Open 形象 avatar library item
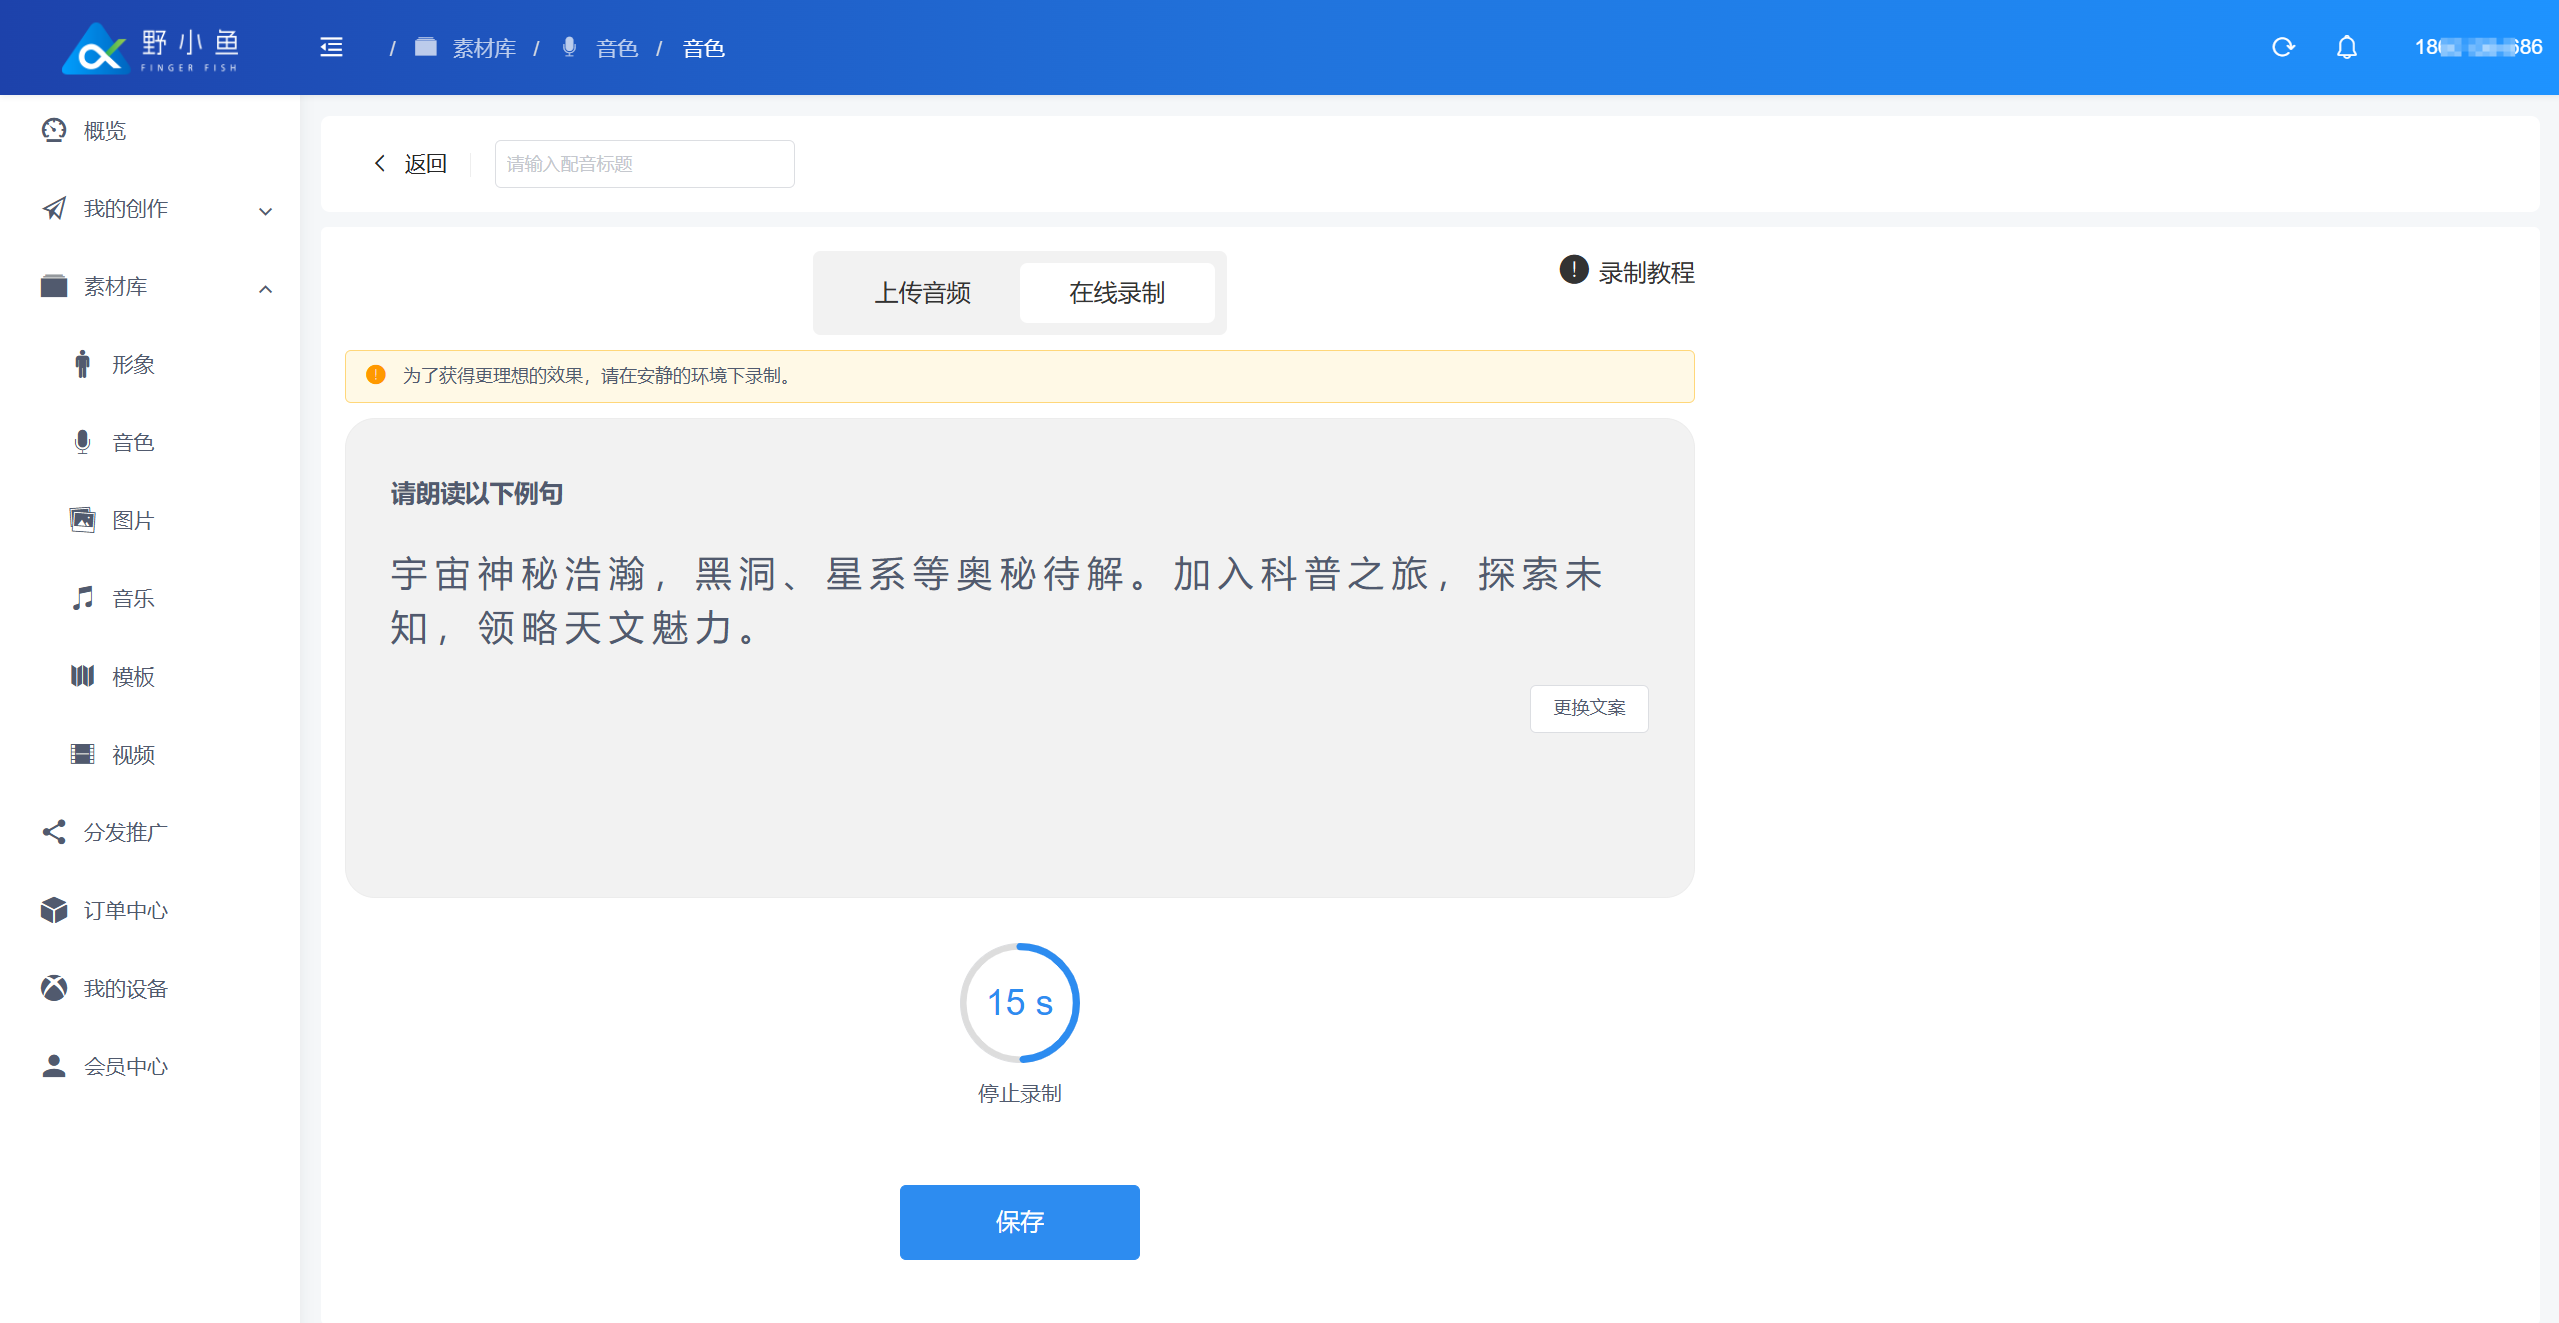Image resolution: width=2559 pixels, height=1323 pixels. pos(133,364)
